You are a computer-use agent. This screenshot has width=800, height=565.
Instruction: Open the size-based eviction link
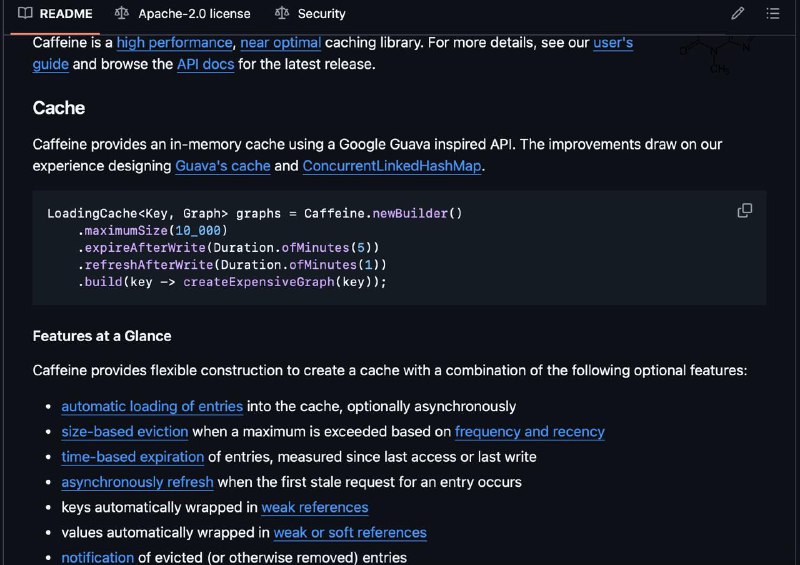pos(125,432)
